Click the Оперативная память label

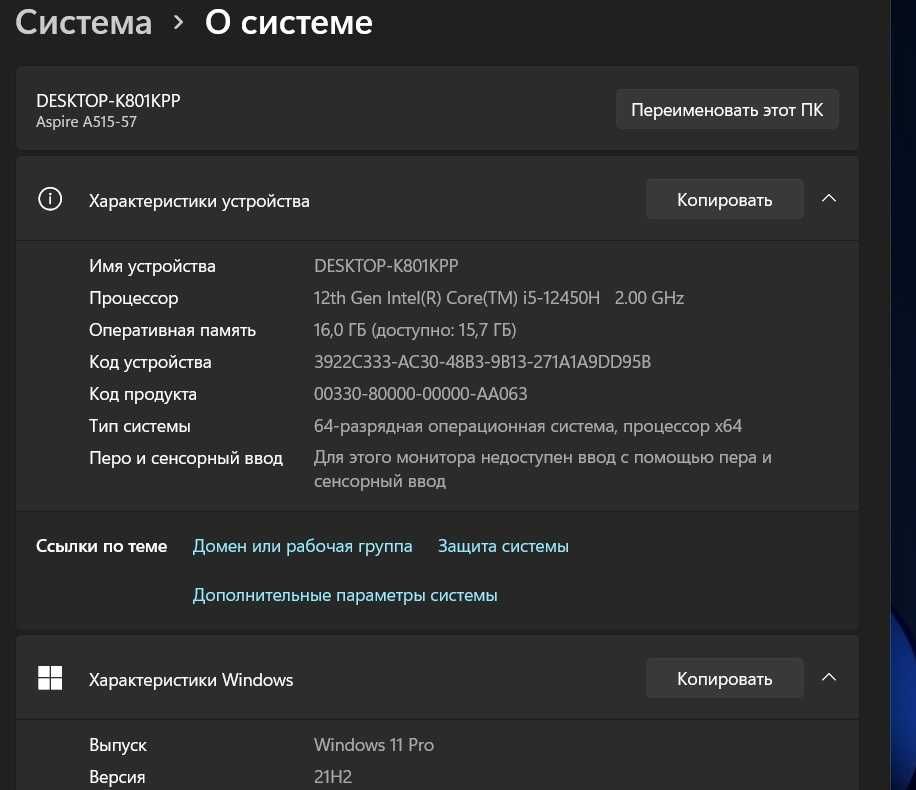[x=172, y=330]
